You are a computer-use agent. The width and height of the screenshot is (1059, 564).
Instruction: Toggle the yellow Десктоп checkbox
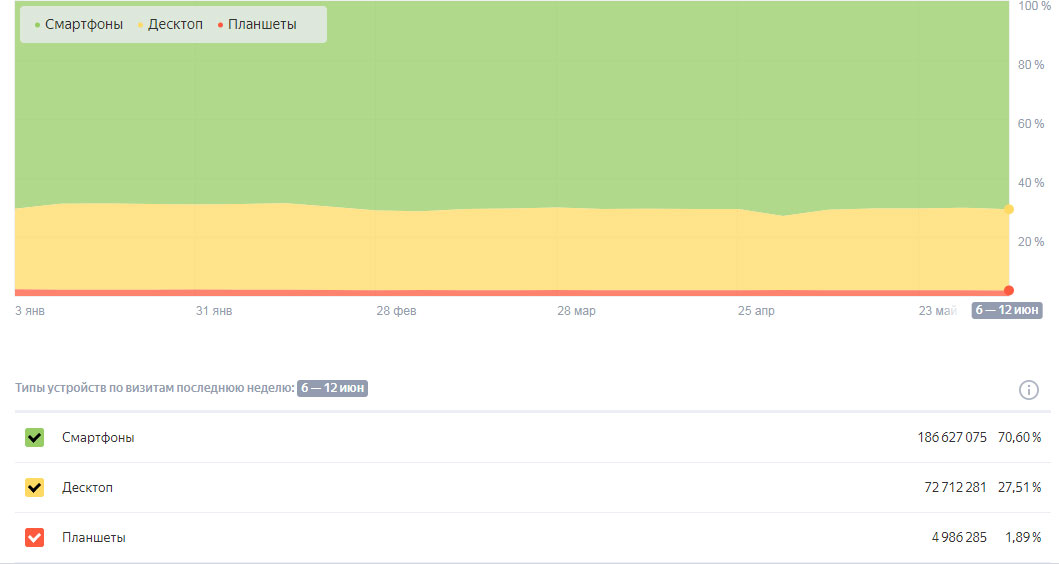tap(35, 487)
